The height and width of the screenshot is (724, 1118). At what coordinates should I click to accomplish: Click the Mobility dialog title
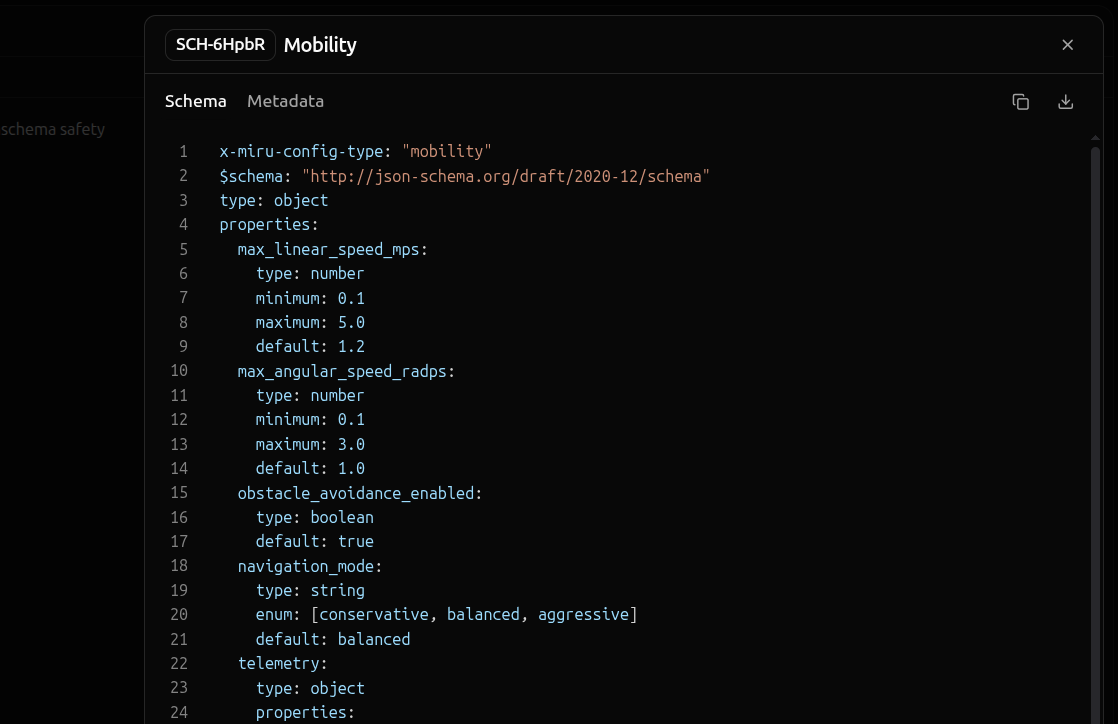320,45
